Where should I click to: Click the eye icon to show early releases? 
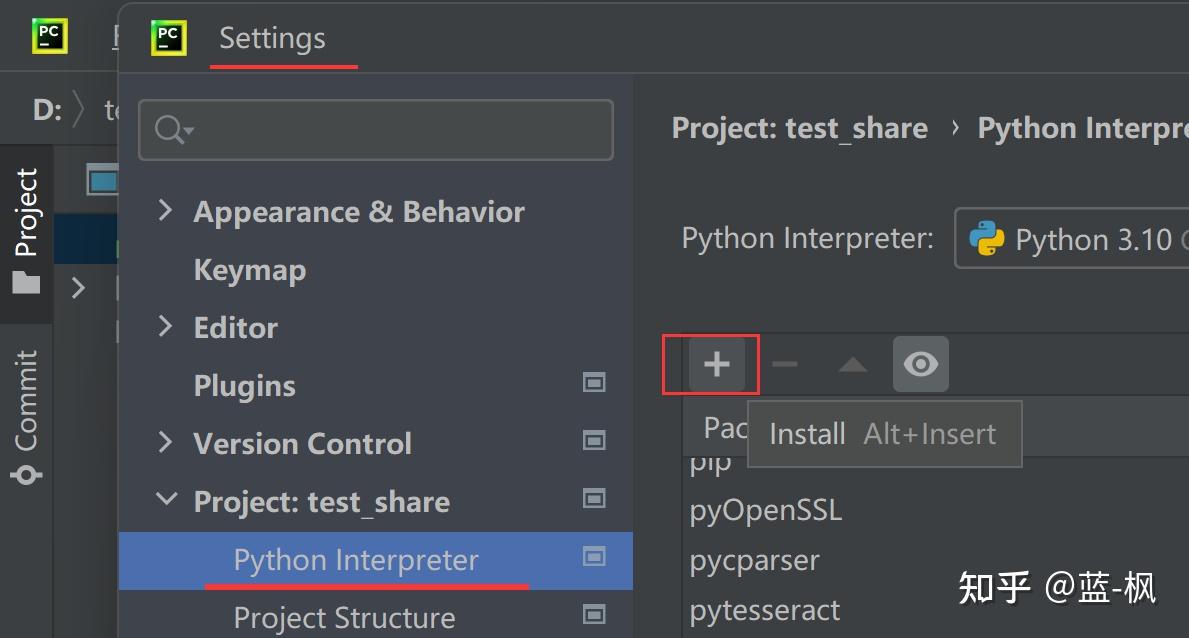point(920,364)
